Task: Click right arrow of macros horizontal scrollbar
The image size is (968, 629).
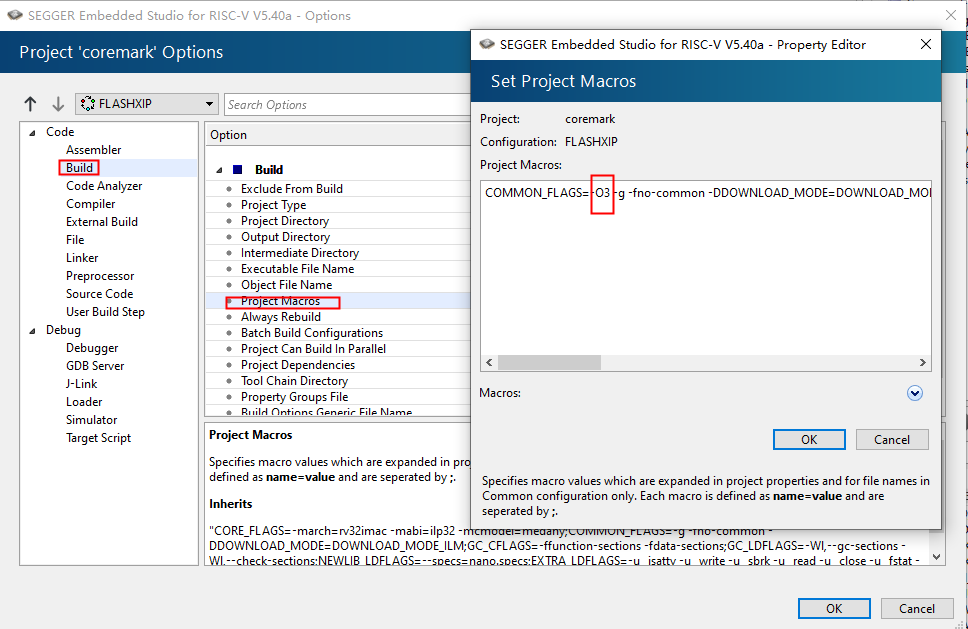Action: point(923,363)
